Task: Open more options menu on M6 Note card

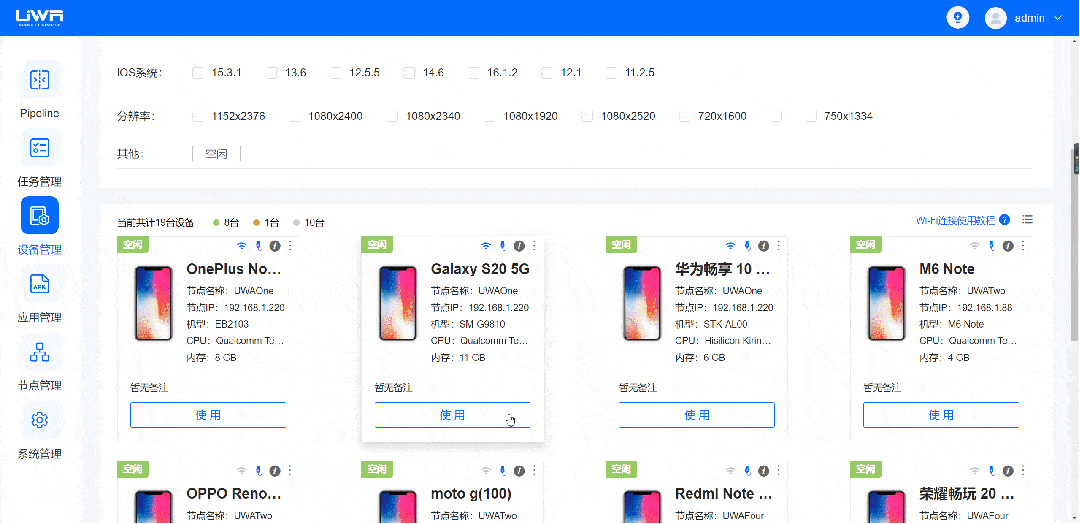Action: [x=1023, y=245]
